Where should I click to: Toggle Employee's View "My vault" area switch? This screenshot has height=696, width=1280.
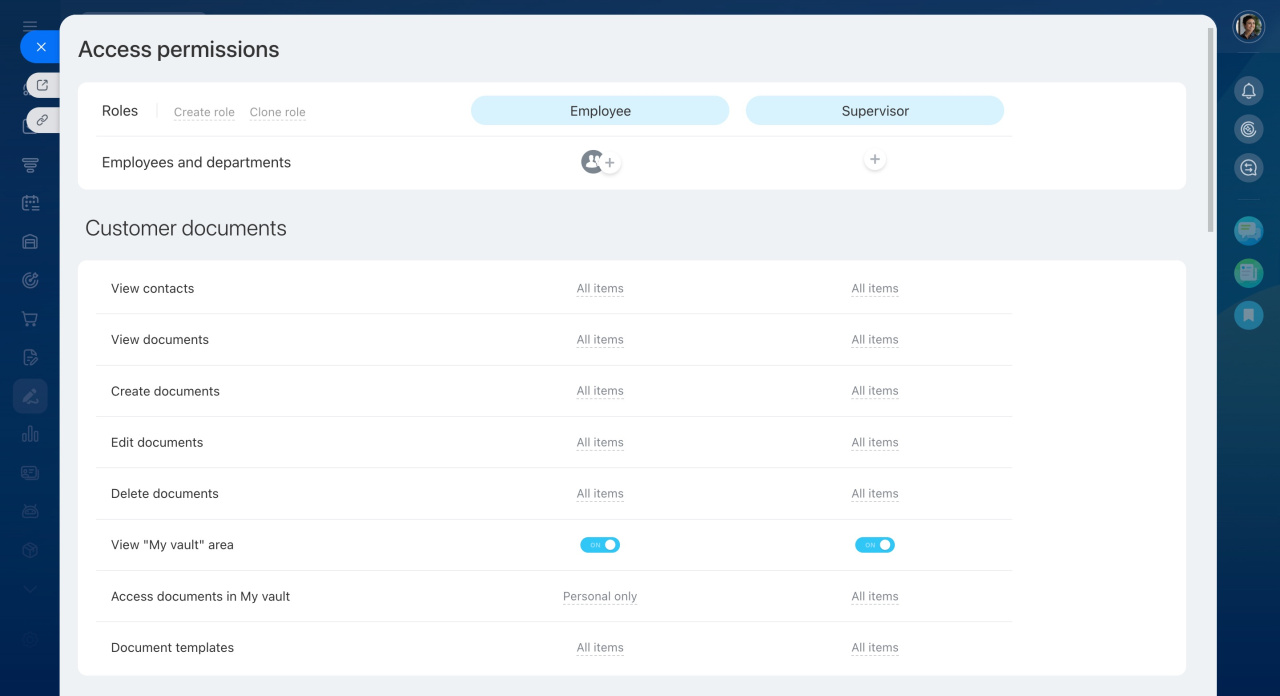coord(600,545)
